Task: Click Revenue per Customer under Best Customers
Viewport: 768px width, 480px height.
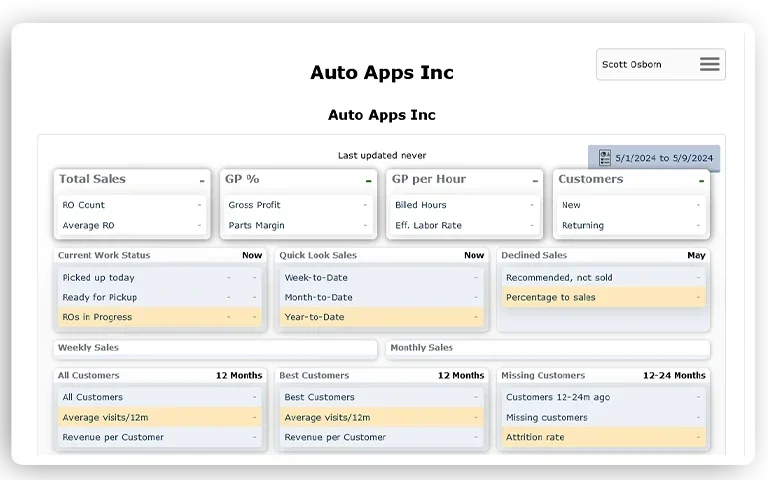Action: point(382,437)
